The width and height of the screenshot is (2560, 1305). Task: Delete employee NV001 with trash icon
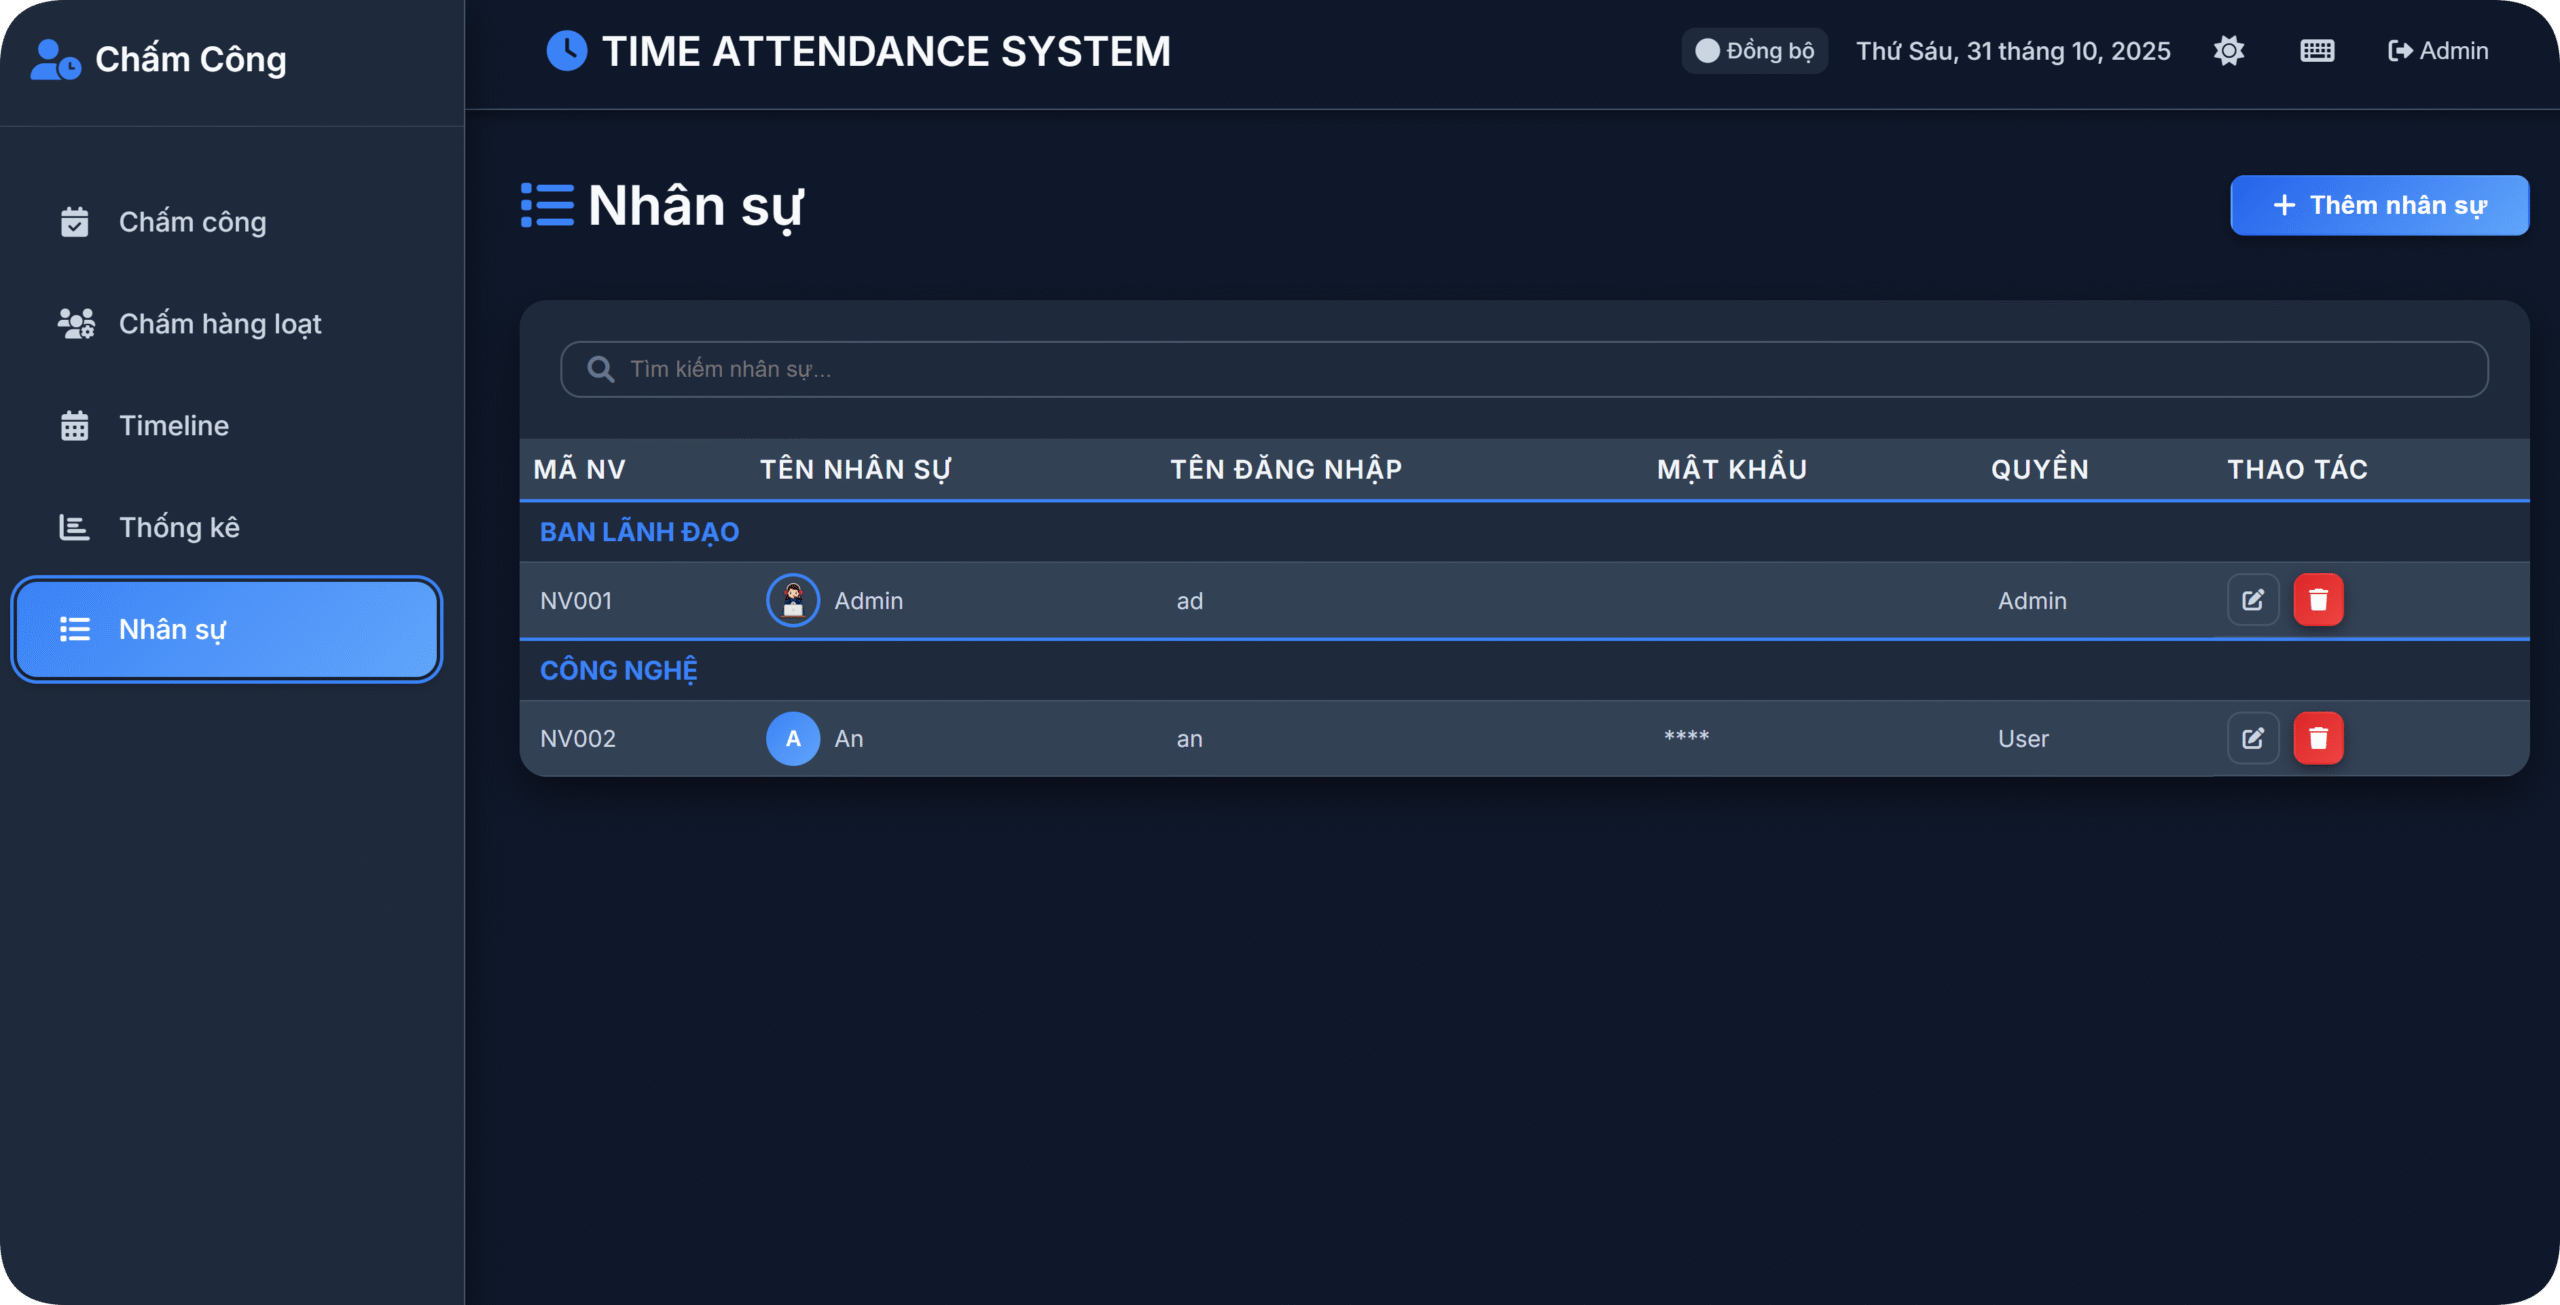(x=2318, y=600)
